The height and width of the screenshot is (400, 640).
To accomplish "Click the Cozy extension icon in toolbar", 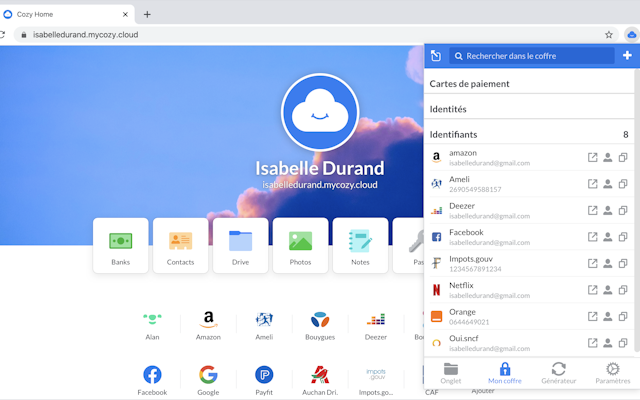I will click(x=631, y=34).
